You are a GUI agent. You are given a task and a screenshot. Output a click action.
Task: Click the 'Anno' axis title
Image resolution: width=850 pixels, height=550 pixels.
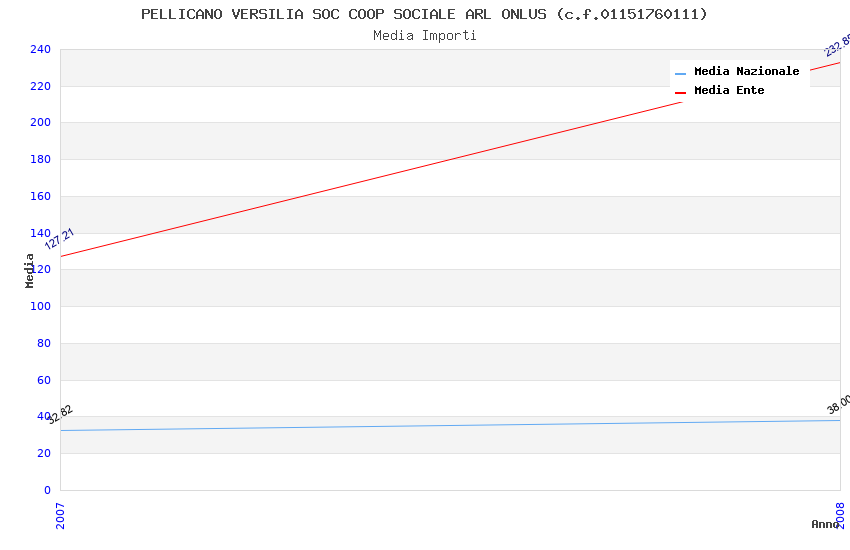tap(825, 524)
